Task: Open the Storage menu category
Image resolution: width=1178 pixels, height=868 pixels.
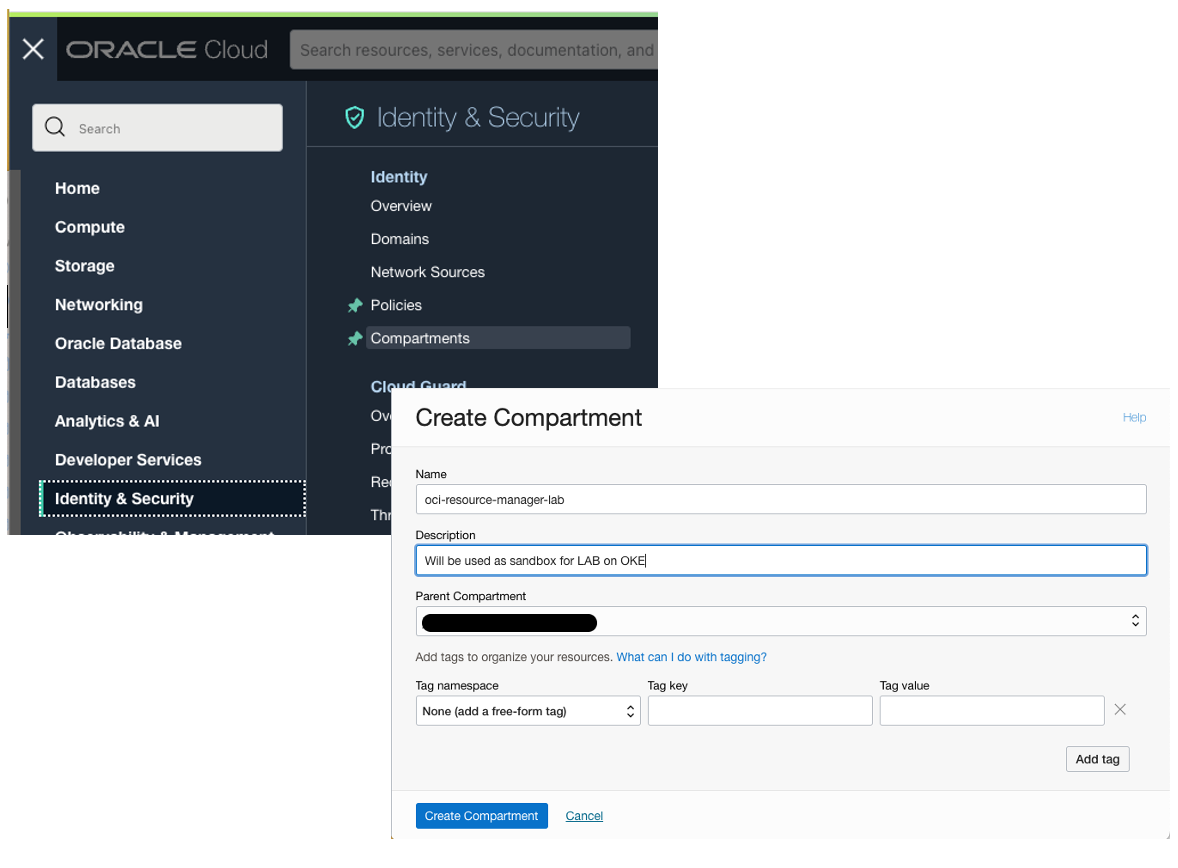Action: tap(84, 266)
